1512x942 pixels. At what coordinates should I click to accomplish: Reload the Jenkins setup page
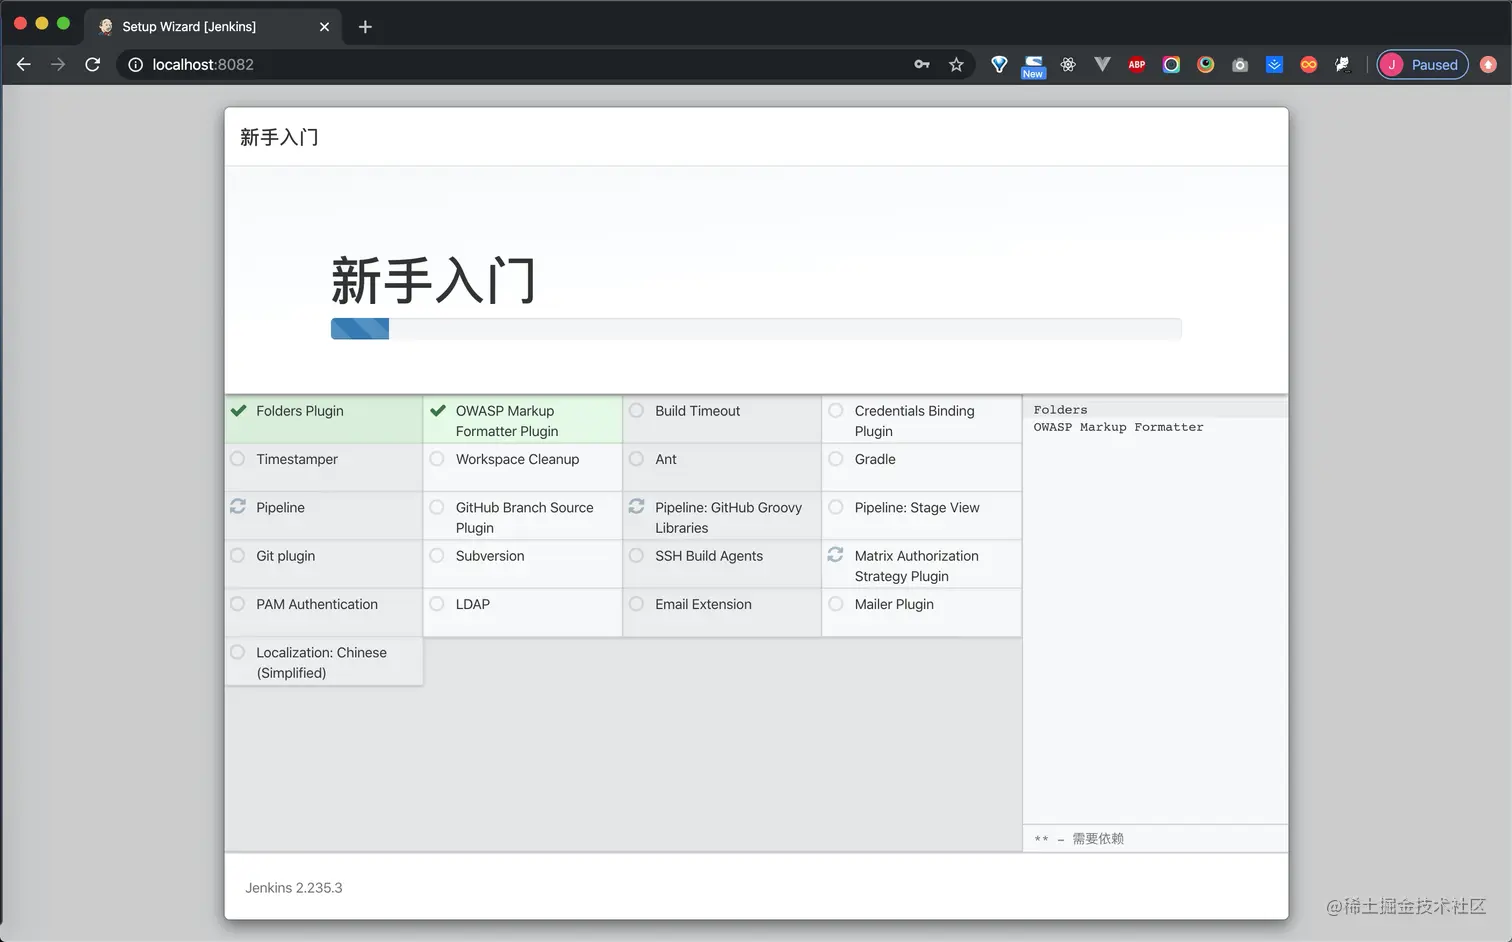coord(93,64)
